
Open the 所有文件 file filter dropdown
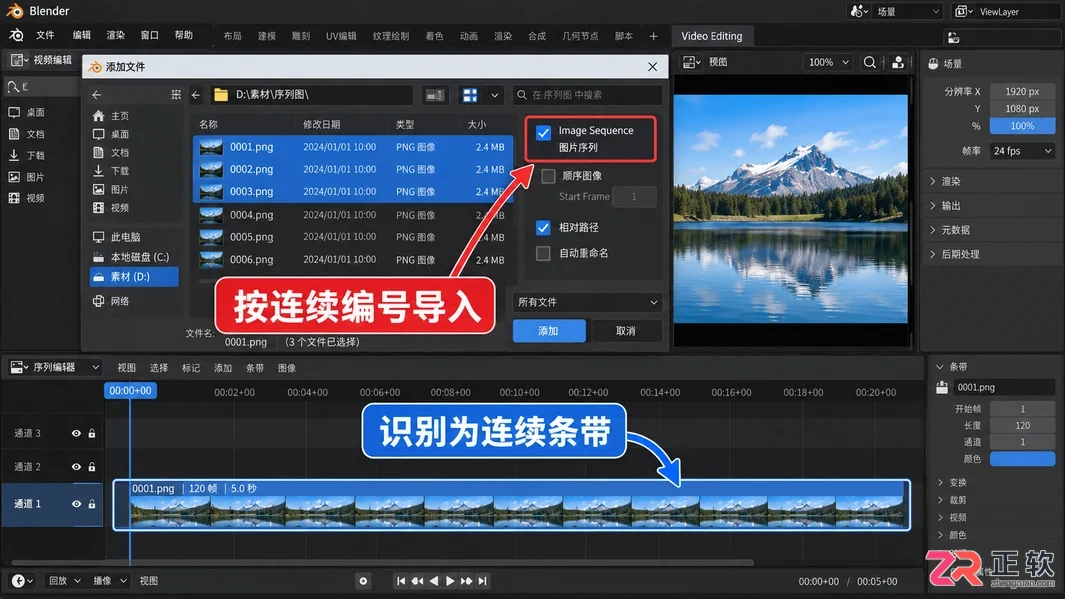588,302
